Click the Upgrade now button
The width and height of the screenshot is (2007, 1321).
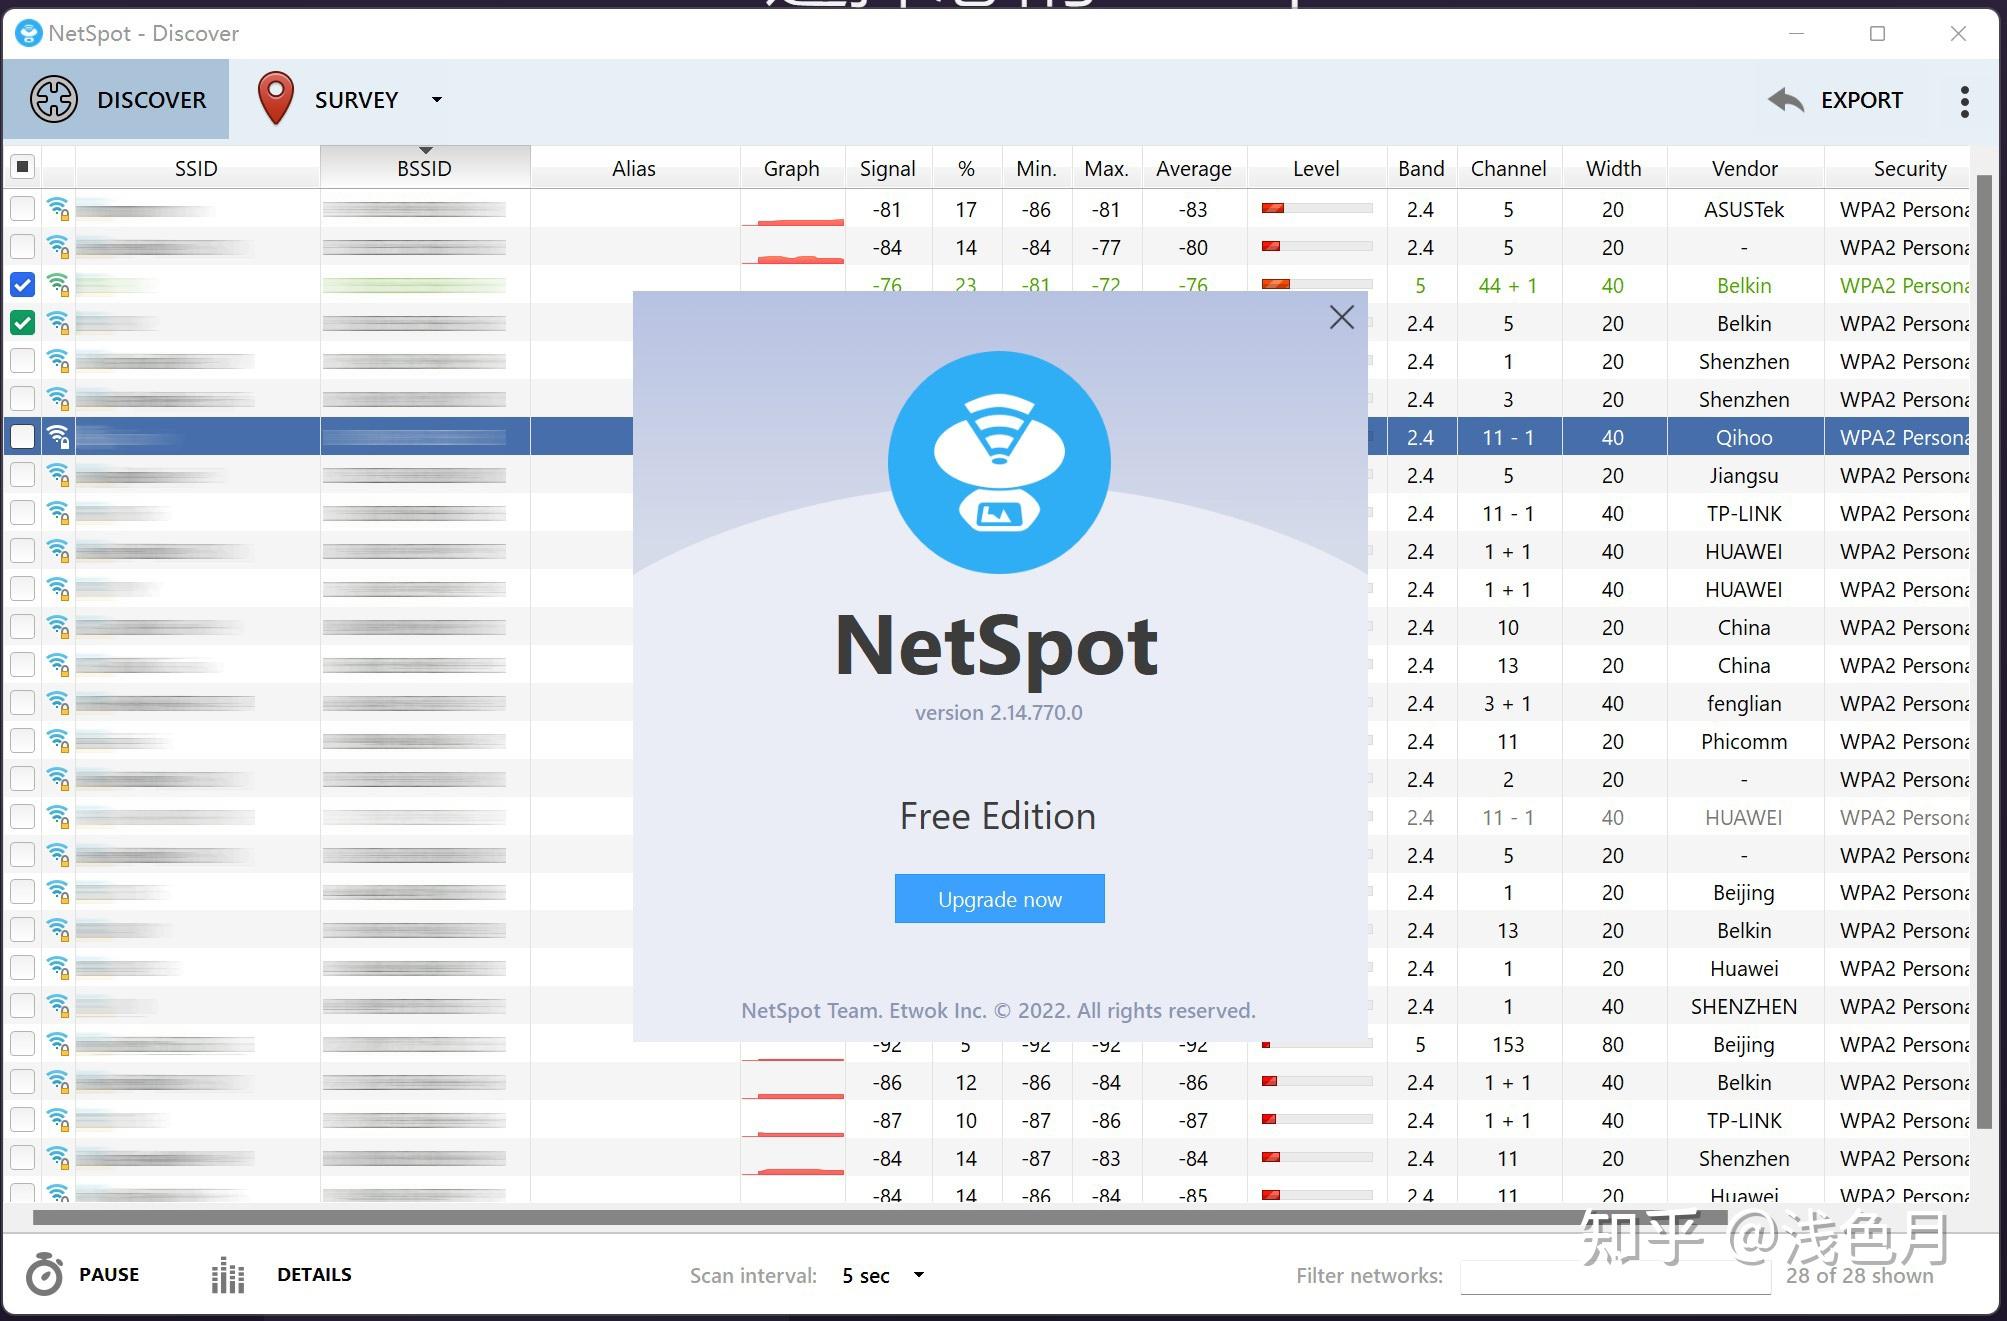tap(999, 898)
